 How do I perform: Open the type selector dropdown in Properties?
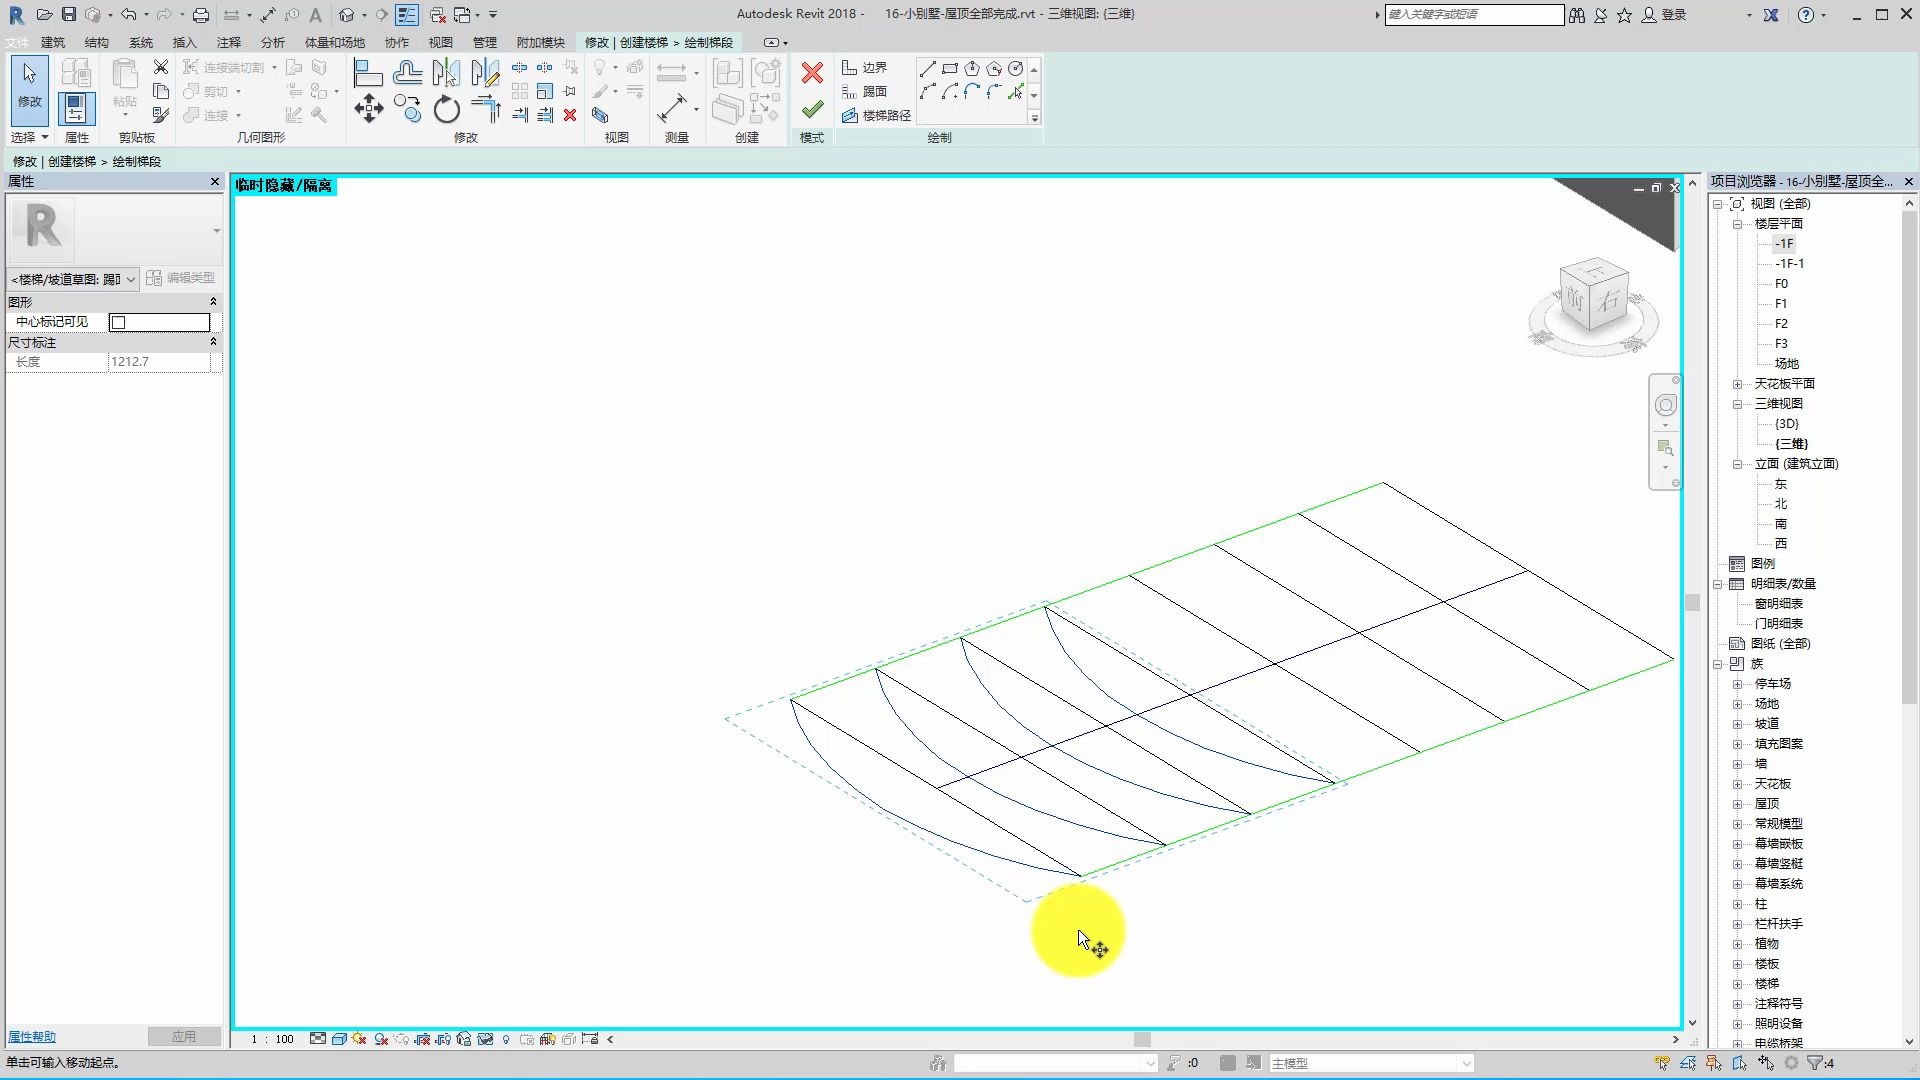(216, 231)
